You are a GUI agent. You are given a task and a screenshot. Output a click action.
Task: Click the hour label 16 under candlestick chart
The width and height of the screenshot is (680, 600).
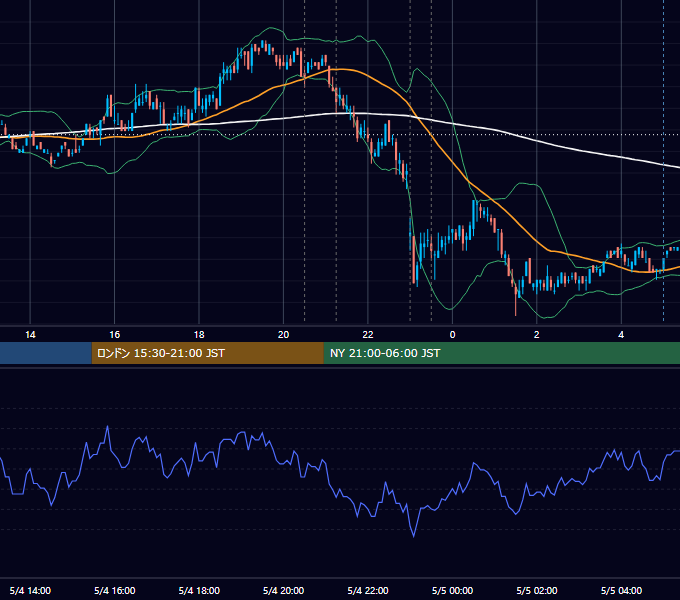point(114,335)
